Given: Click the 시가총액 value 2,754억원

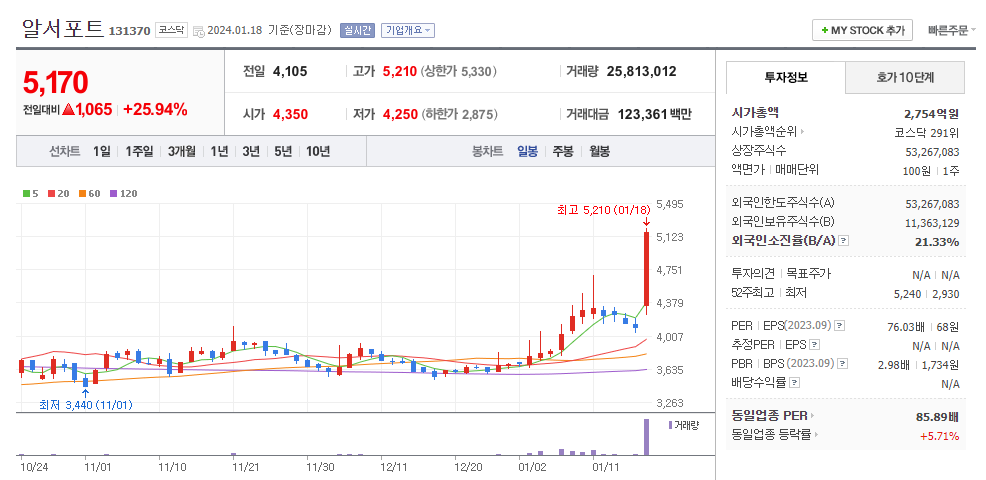Looking at the screenshot, I should coord(931,114).
